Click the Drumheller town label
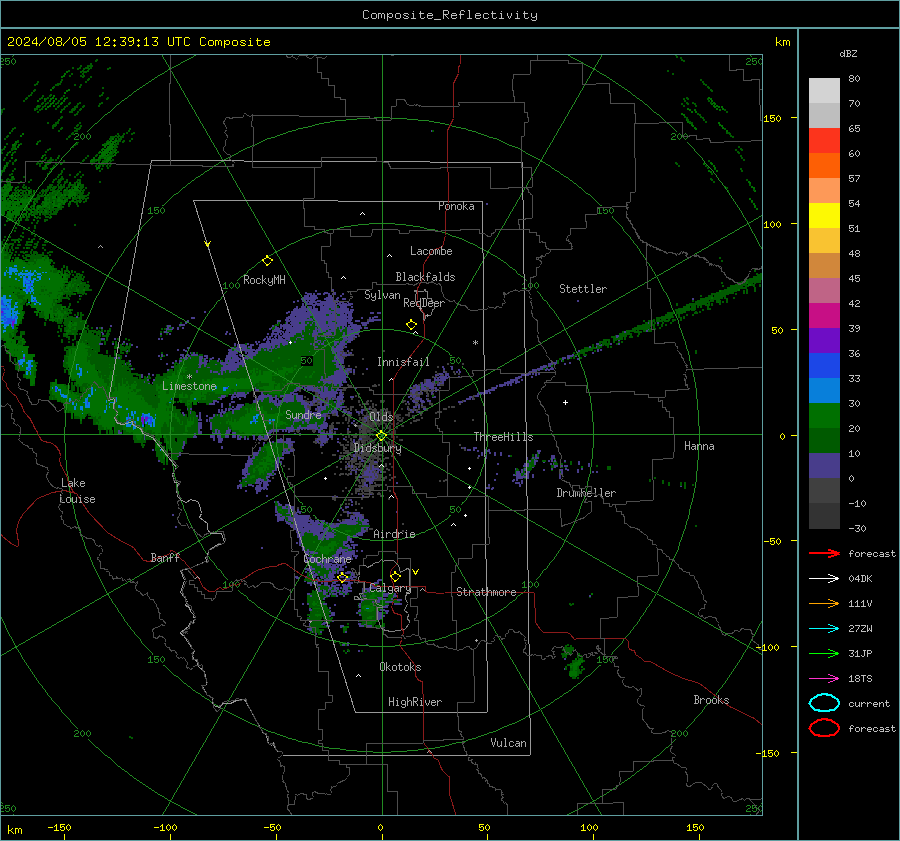Viewport: 900px width, 841px height. click(586, 493)
